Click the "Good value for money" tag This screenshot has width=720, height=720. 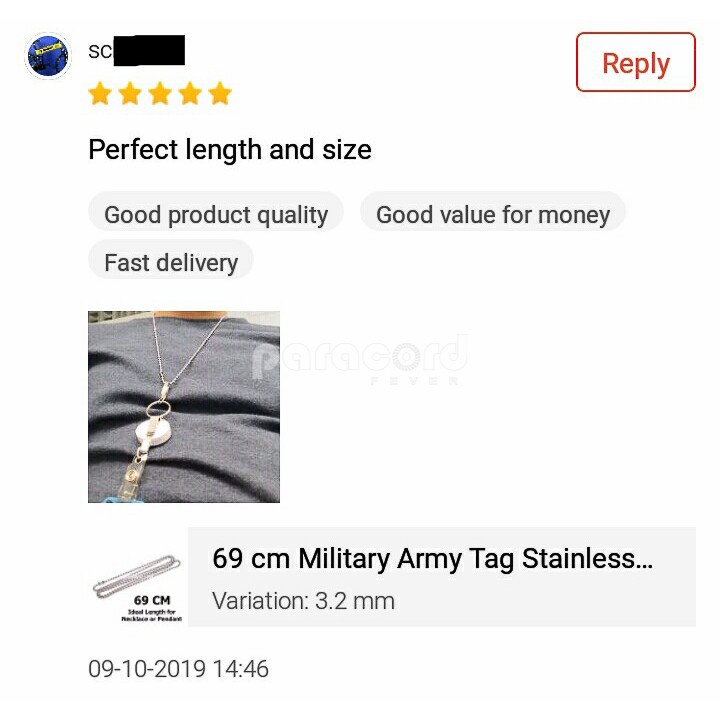point(493,214)
